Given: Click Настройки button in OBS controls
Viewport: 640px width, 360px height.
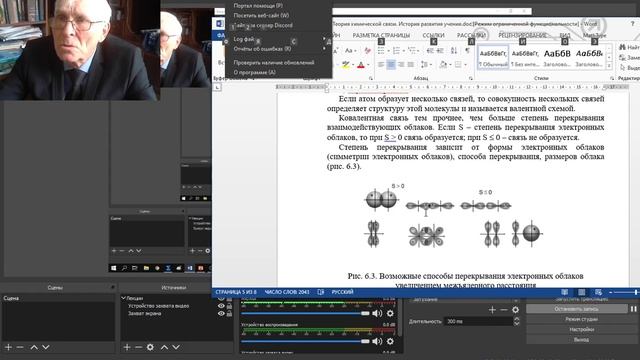Looking at the screenshot, I should coord(581,329).
